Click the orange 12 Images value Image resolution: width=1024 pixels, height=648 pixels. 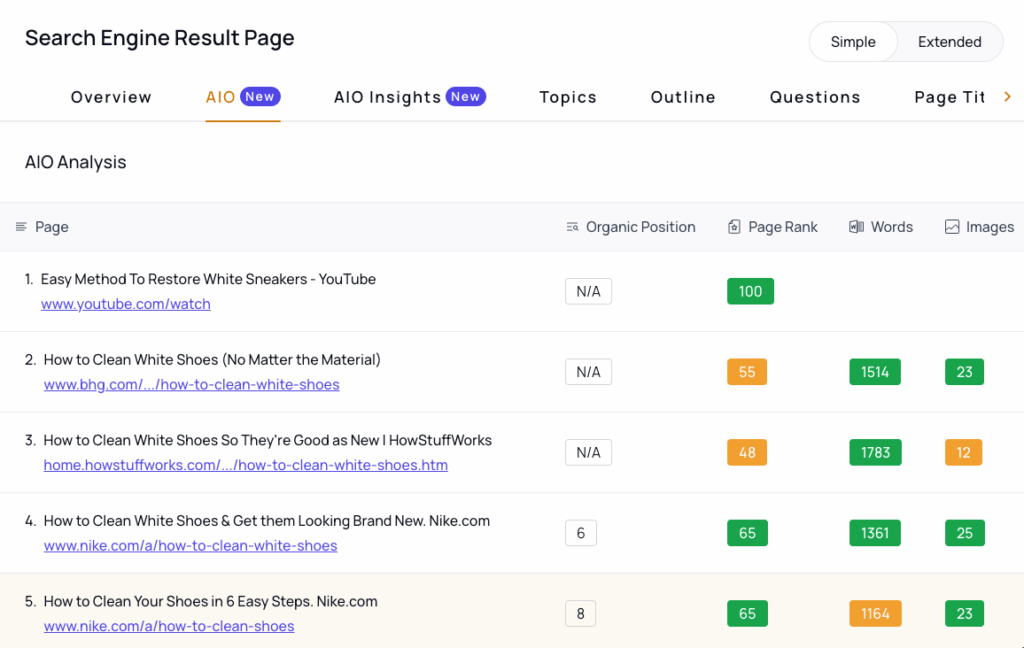(963, 452)
